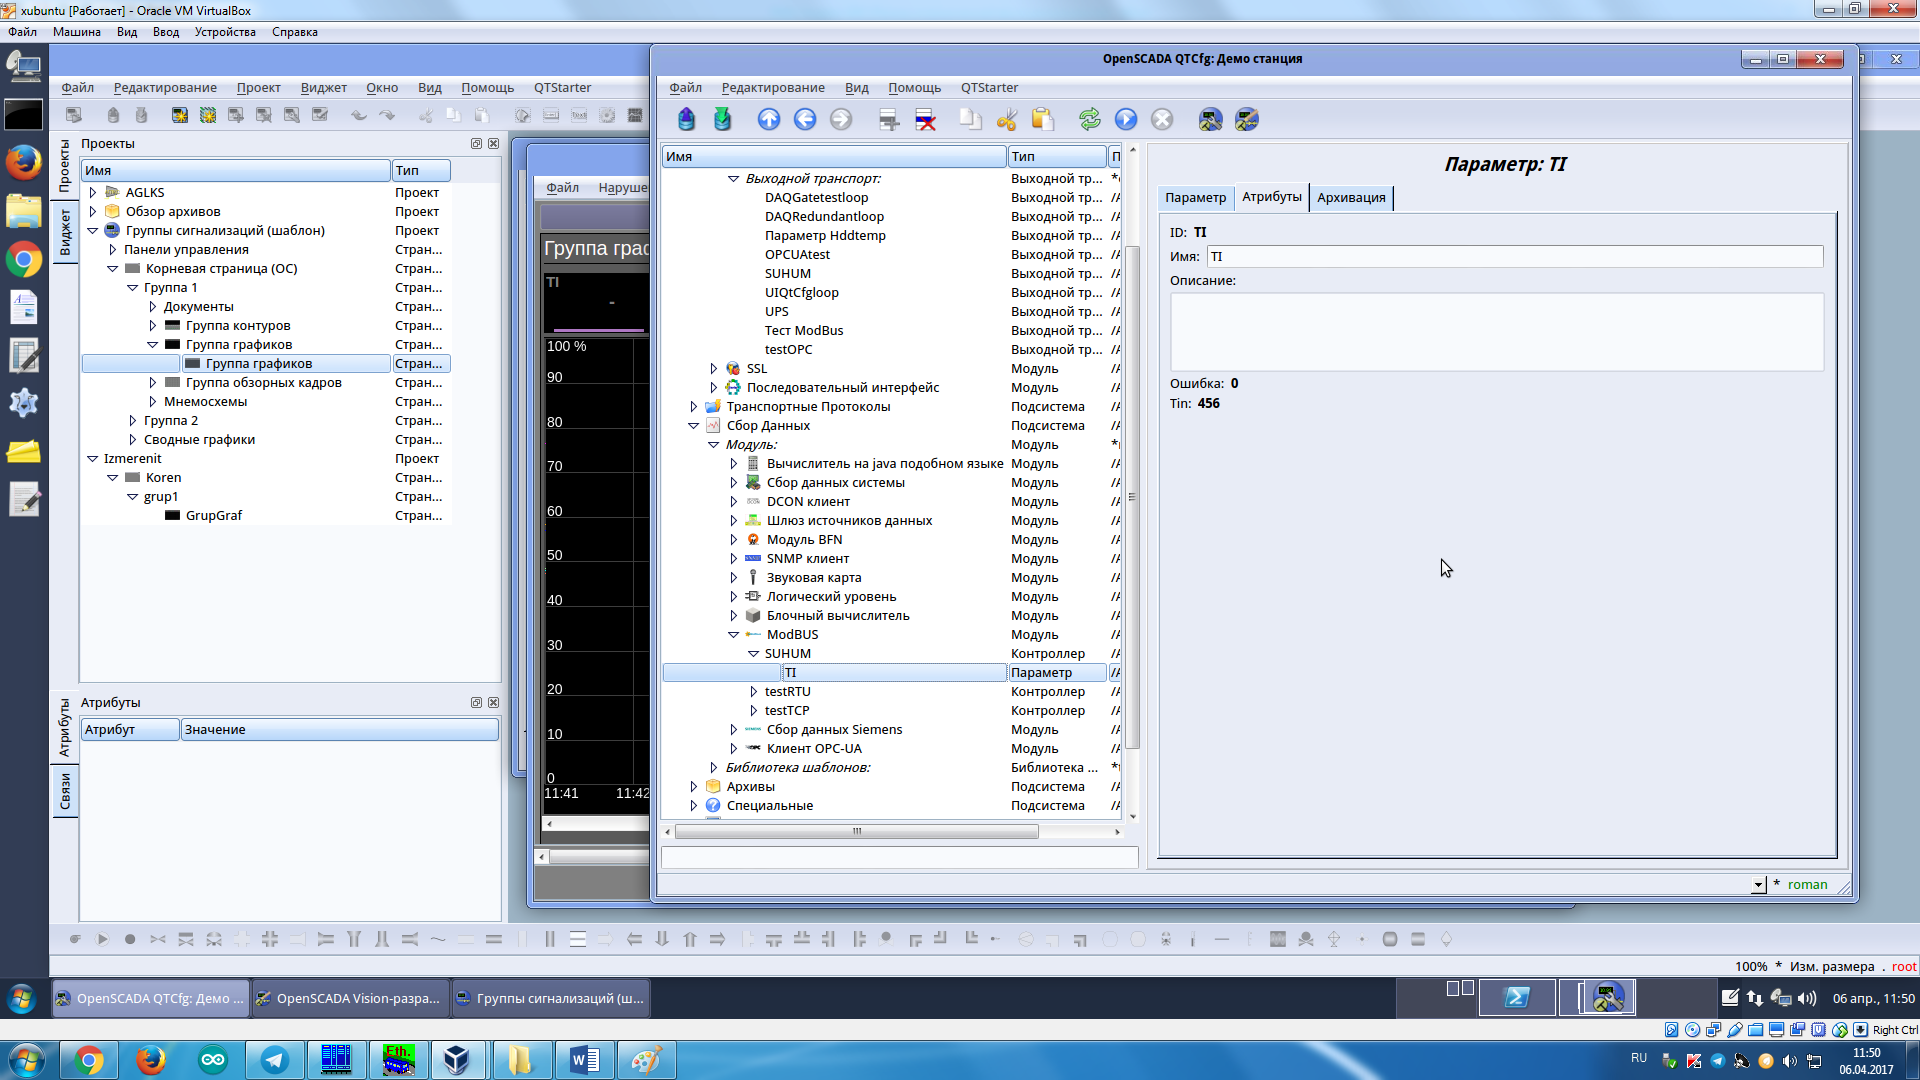Viewport: 1920px width, 1080px height.
Task: Click the Имя input field
Action: 1514,257
